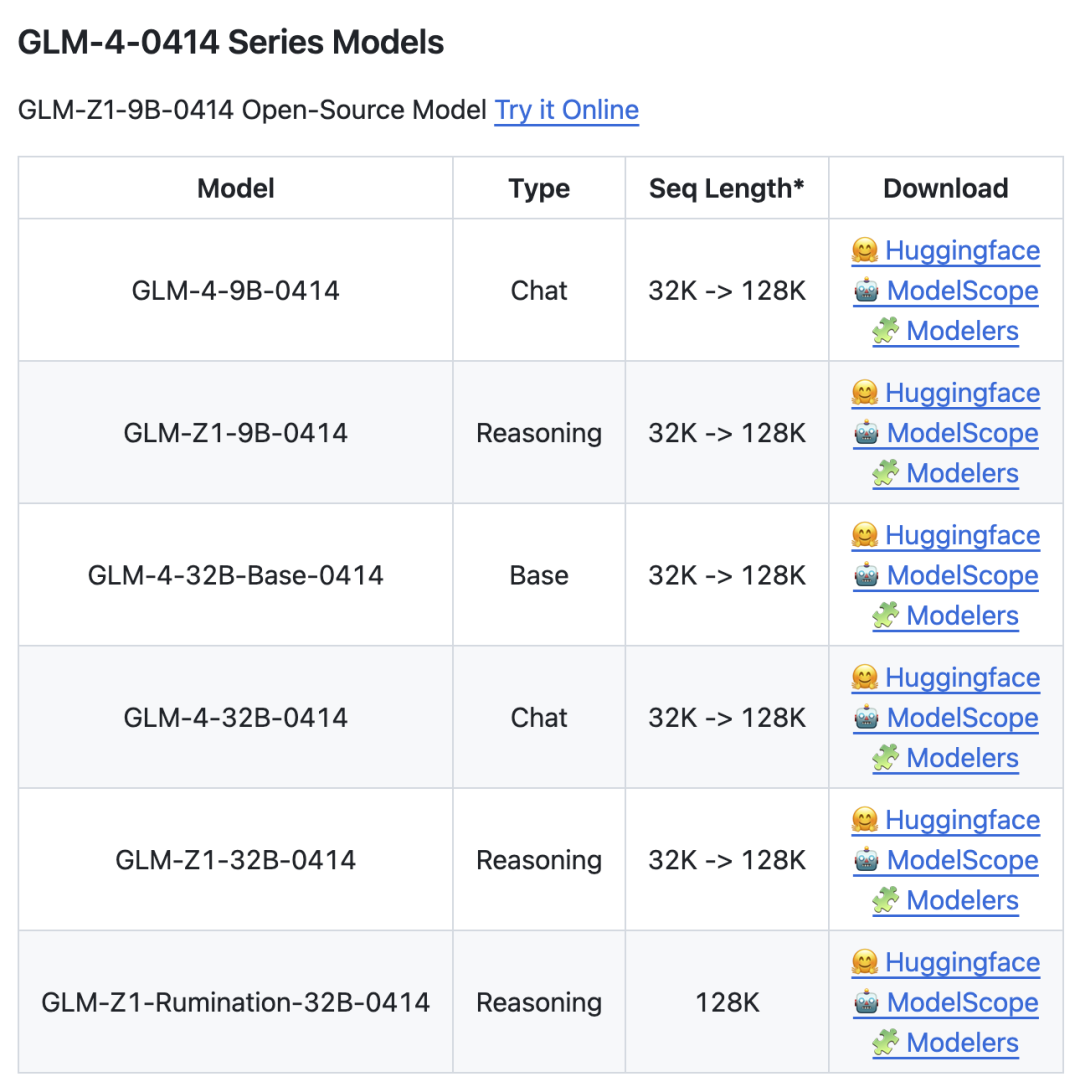Click Huggingface emoji icon for GLM-4-9B-0414
The image size is (1080, 1087).
[864, 250]
